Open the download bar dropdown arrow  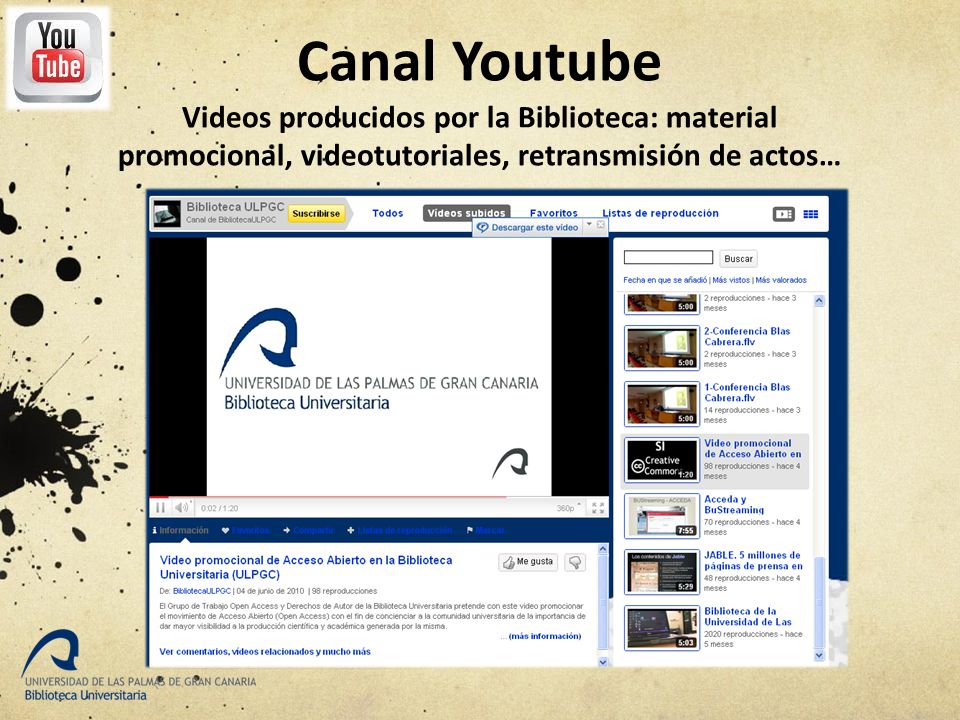pos(589,225)
